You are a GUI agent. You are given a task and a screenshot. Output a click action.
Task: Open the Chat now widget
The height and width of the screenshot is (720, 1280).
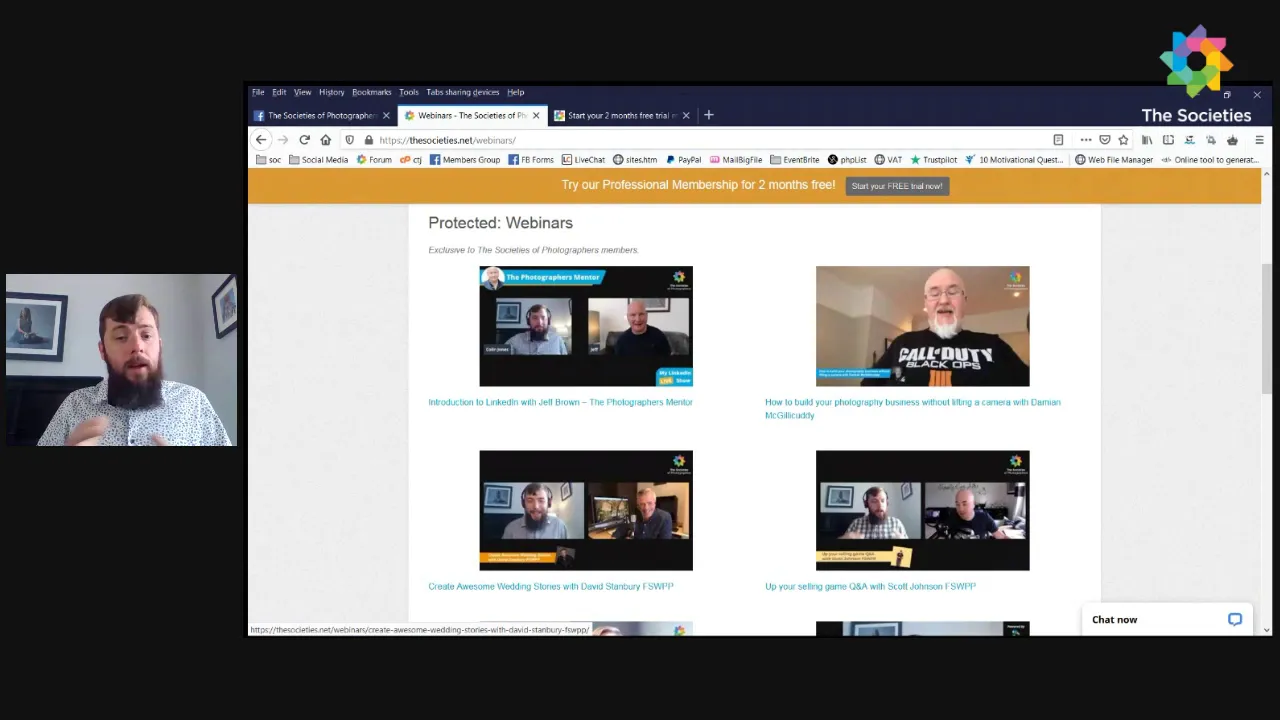[x=1167, y=620]
